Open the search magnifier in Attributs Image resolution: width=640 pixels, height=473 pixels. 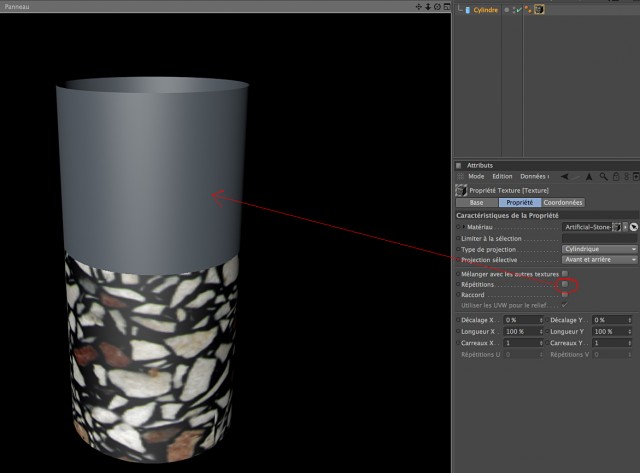603,177
